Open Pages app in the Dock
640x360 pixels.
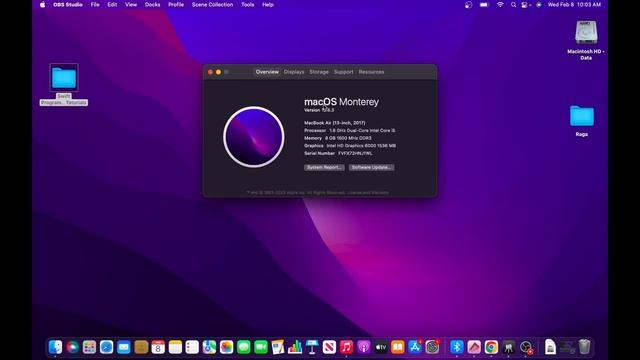278,347
